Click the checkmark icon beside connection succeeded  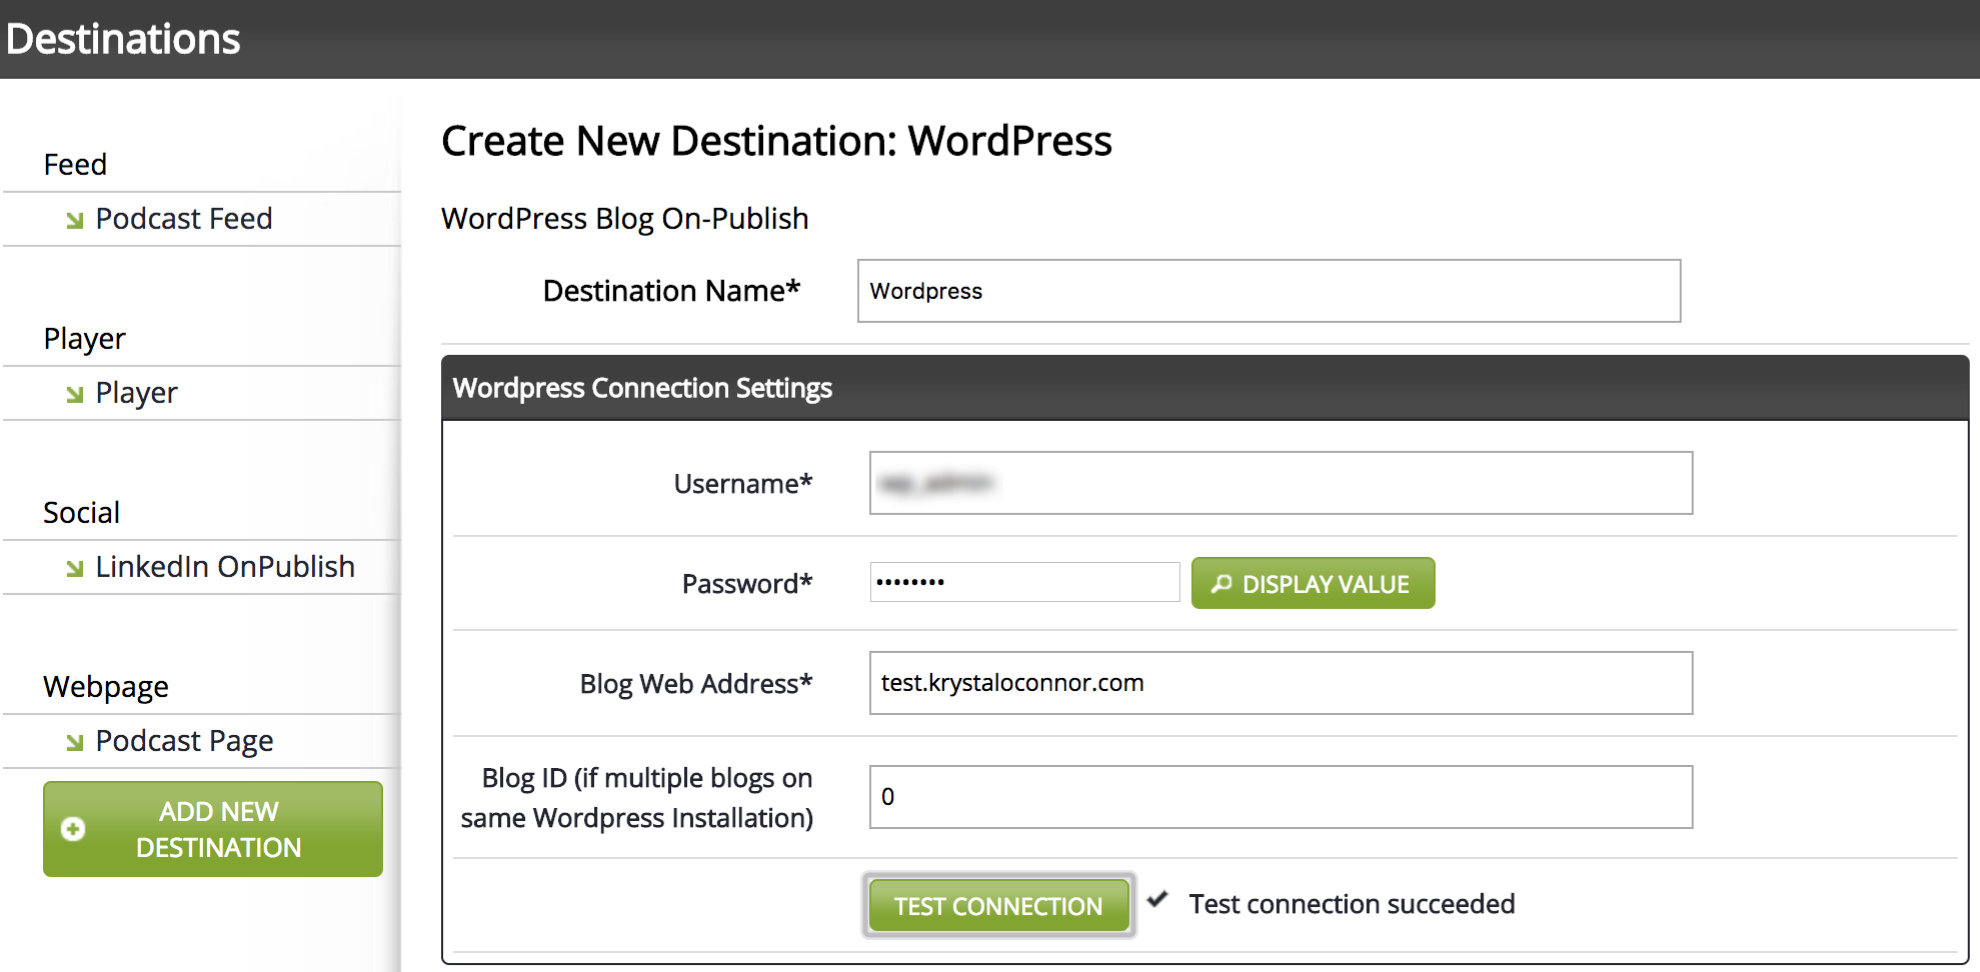(1158, 899)
